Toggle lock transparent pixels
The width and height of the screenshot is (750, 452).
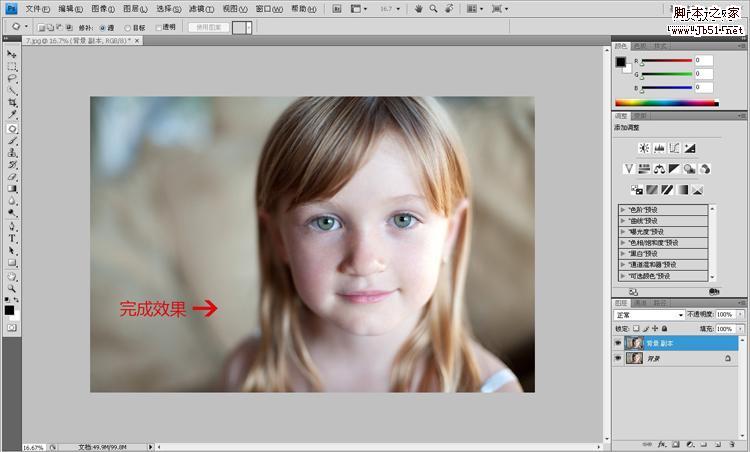tap(636, 329)
